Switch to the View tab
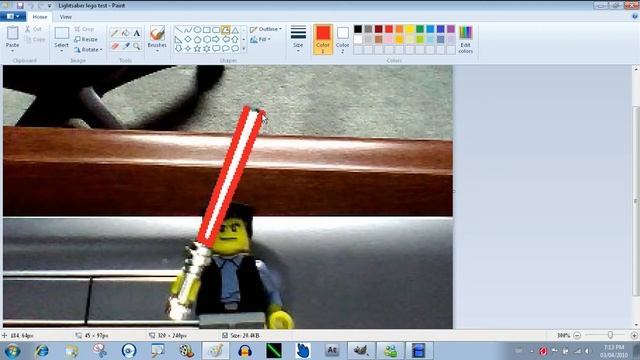The width and height of the screenshot is (640, 360). [x=65, y=17]
